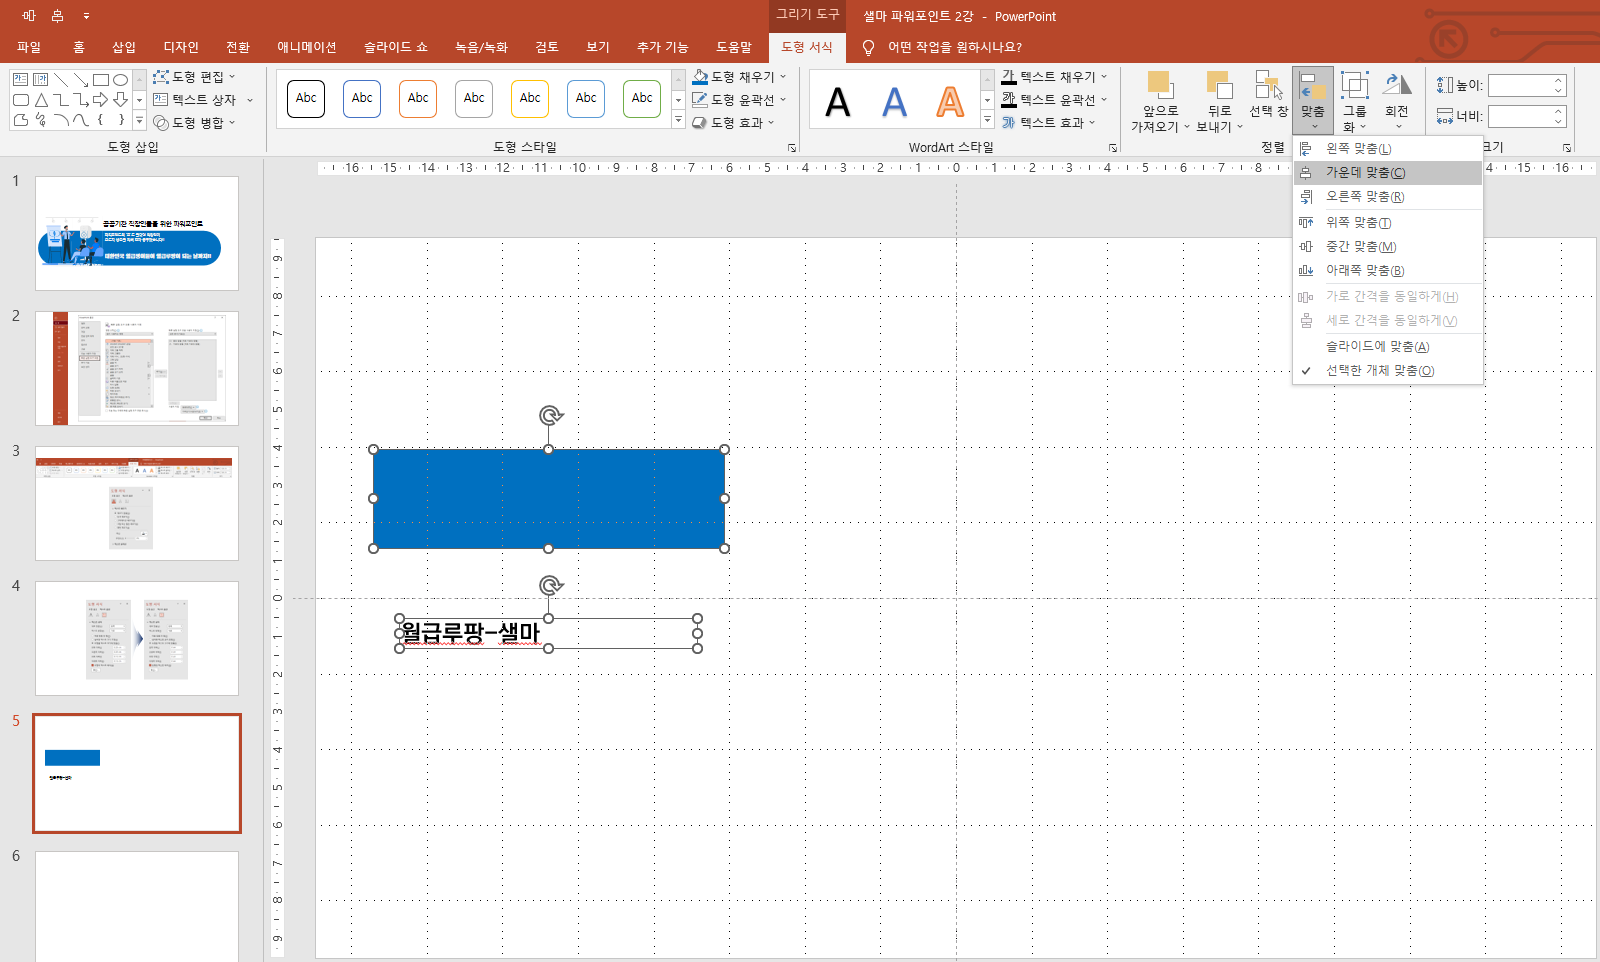Expand the Shape Effects (도형 효과) dropdown
This screenshot has width=1600, height=962.
[x=771, y=123]
